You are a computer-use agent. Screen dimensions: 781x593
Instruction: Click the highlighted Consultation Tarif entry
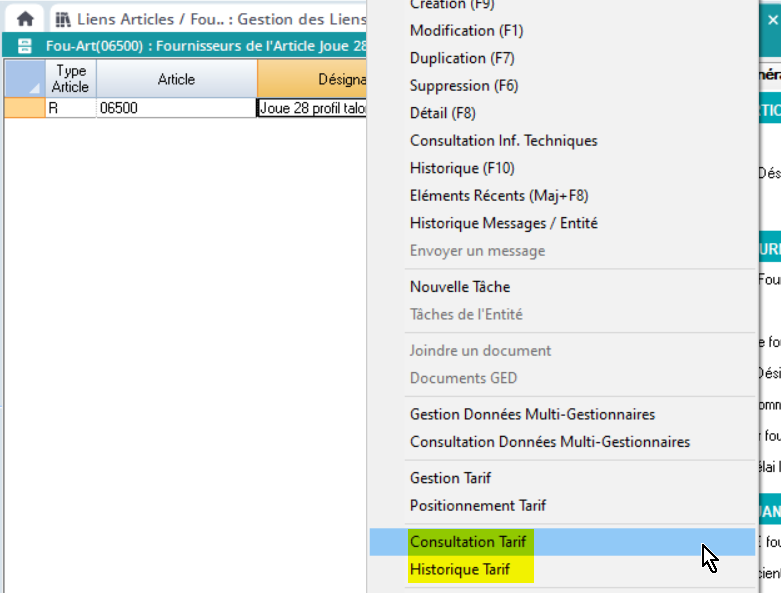coord(467,542)
